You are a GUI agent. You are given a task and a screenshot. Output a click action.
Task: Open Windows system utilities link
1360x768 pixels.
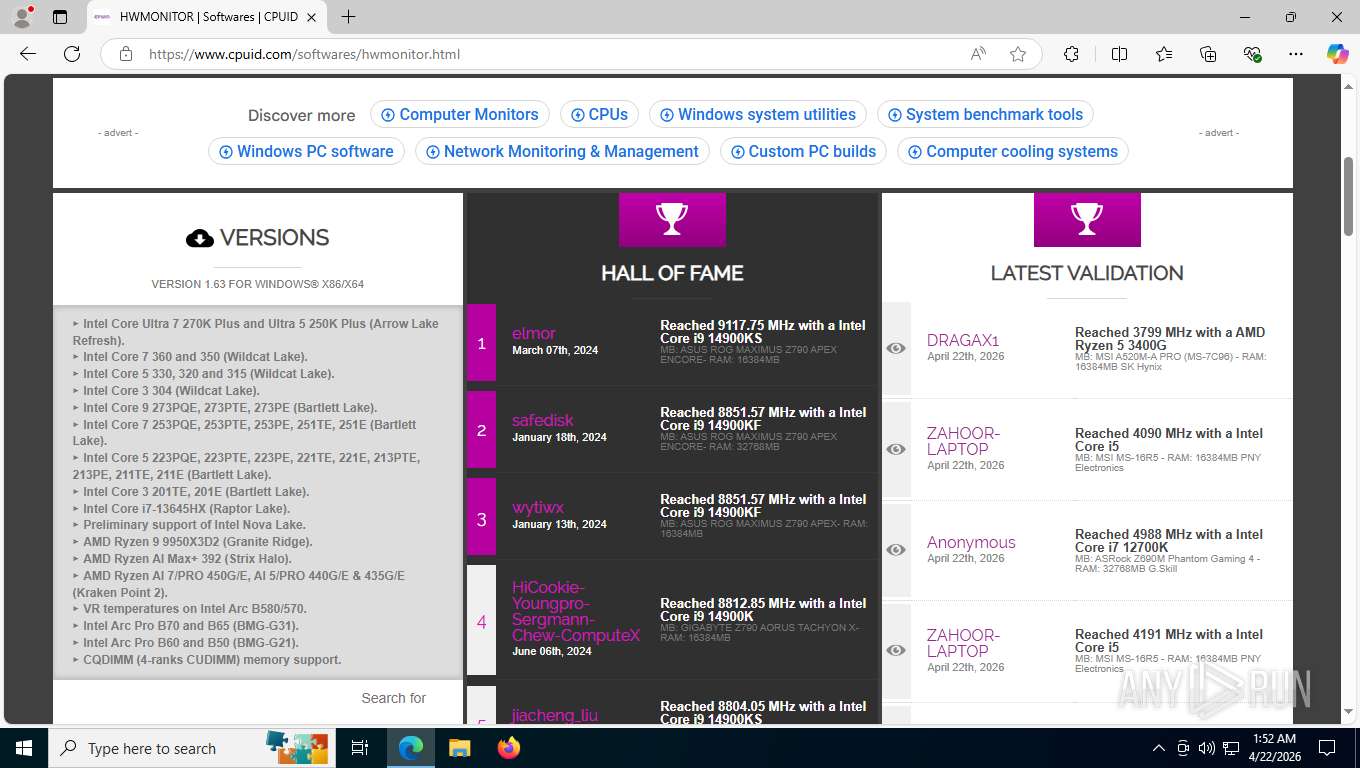[x=757, y=114]
